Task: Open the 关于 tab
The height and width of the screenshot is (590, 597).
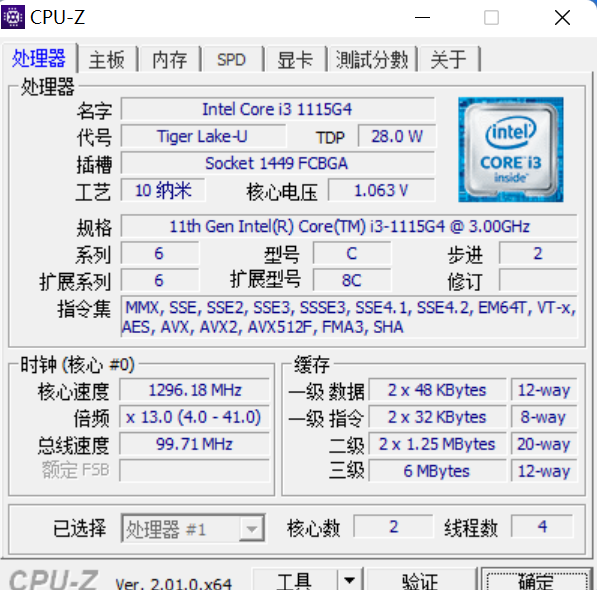Action: point(449,59)
